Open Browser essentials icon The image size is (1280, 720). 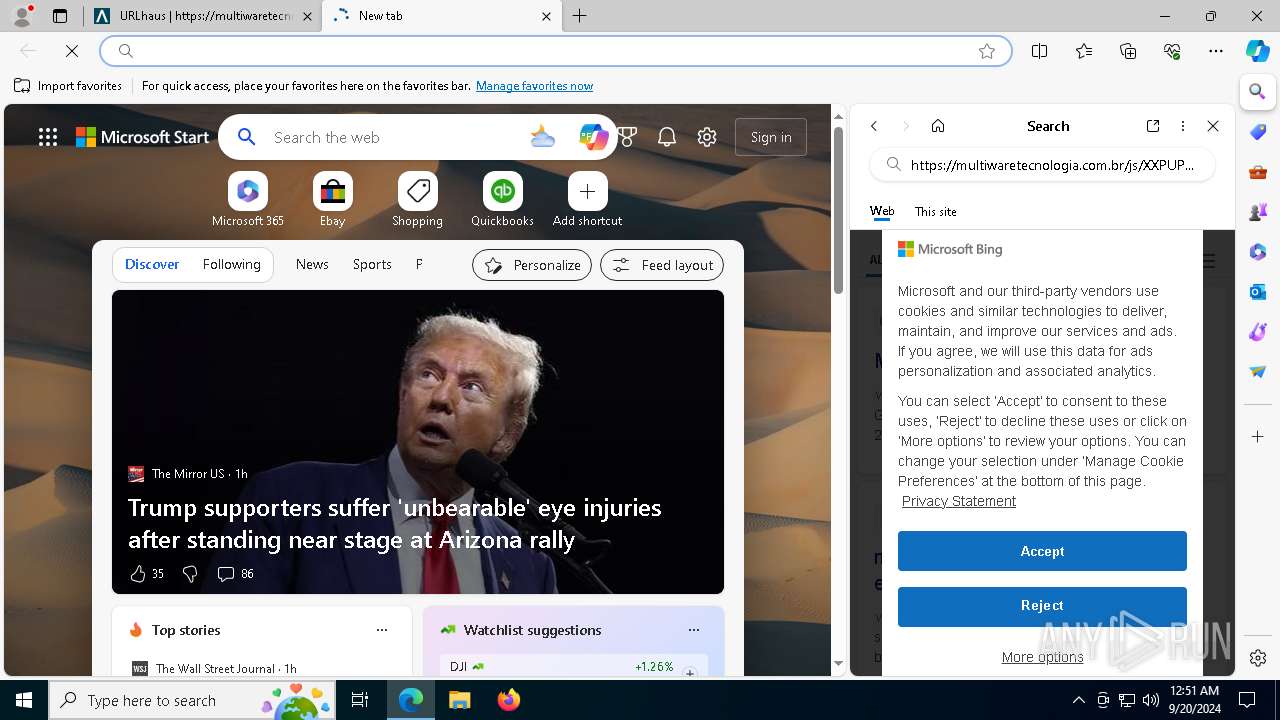point(1172,51)
